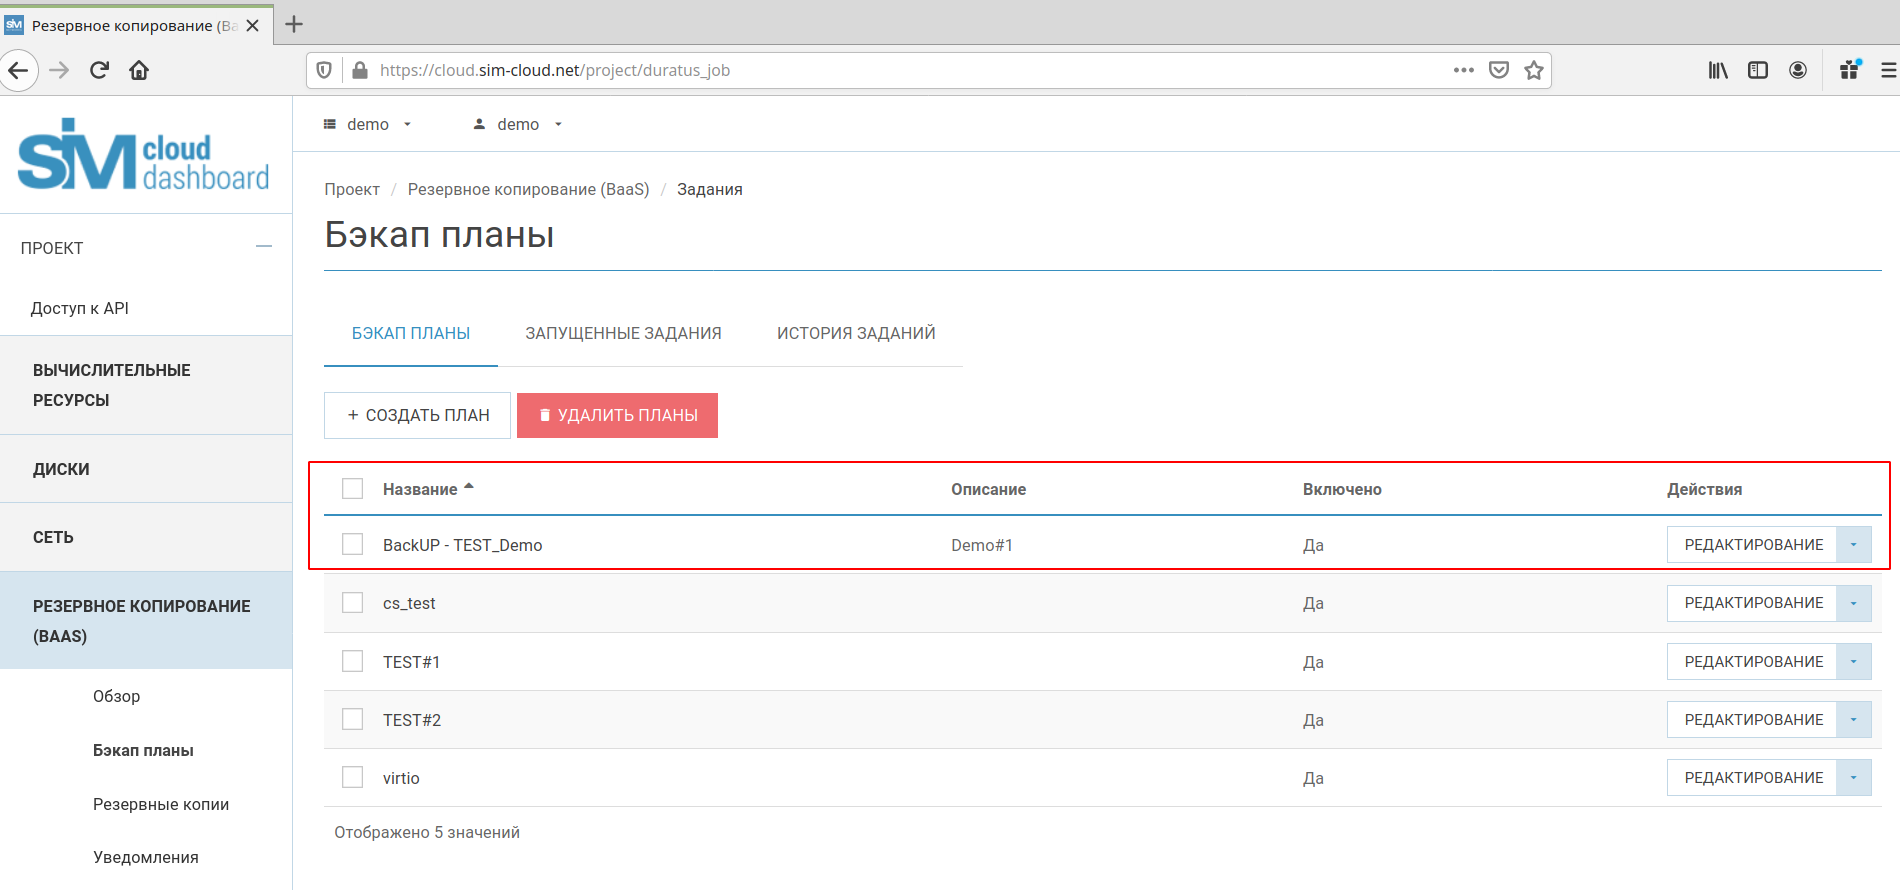Open the Запущенные задания tab

[623, 333]
